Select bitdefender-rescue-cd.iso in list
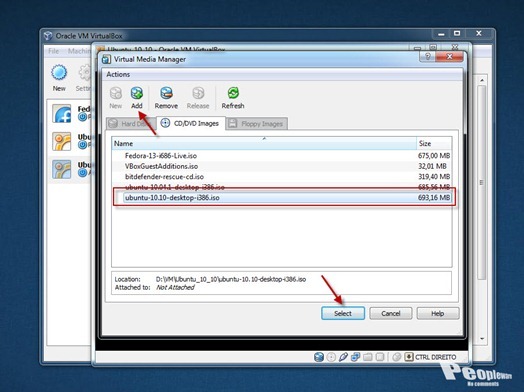Image resolution: width=524 pixels, height=392 pixels. (x=164, y=176)
